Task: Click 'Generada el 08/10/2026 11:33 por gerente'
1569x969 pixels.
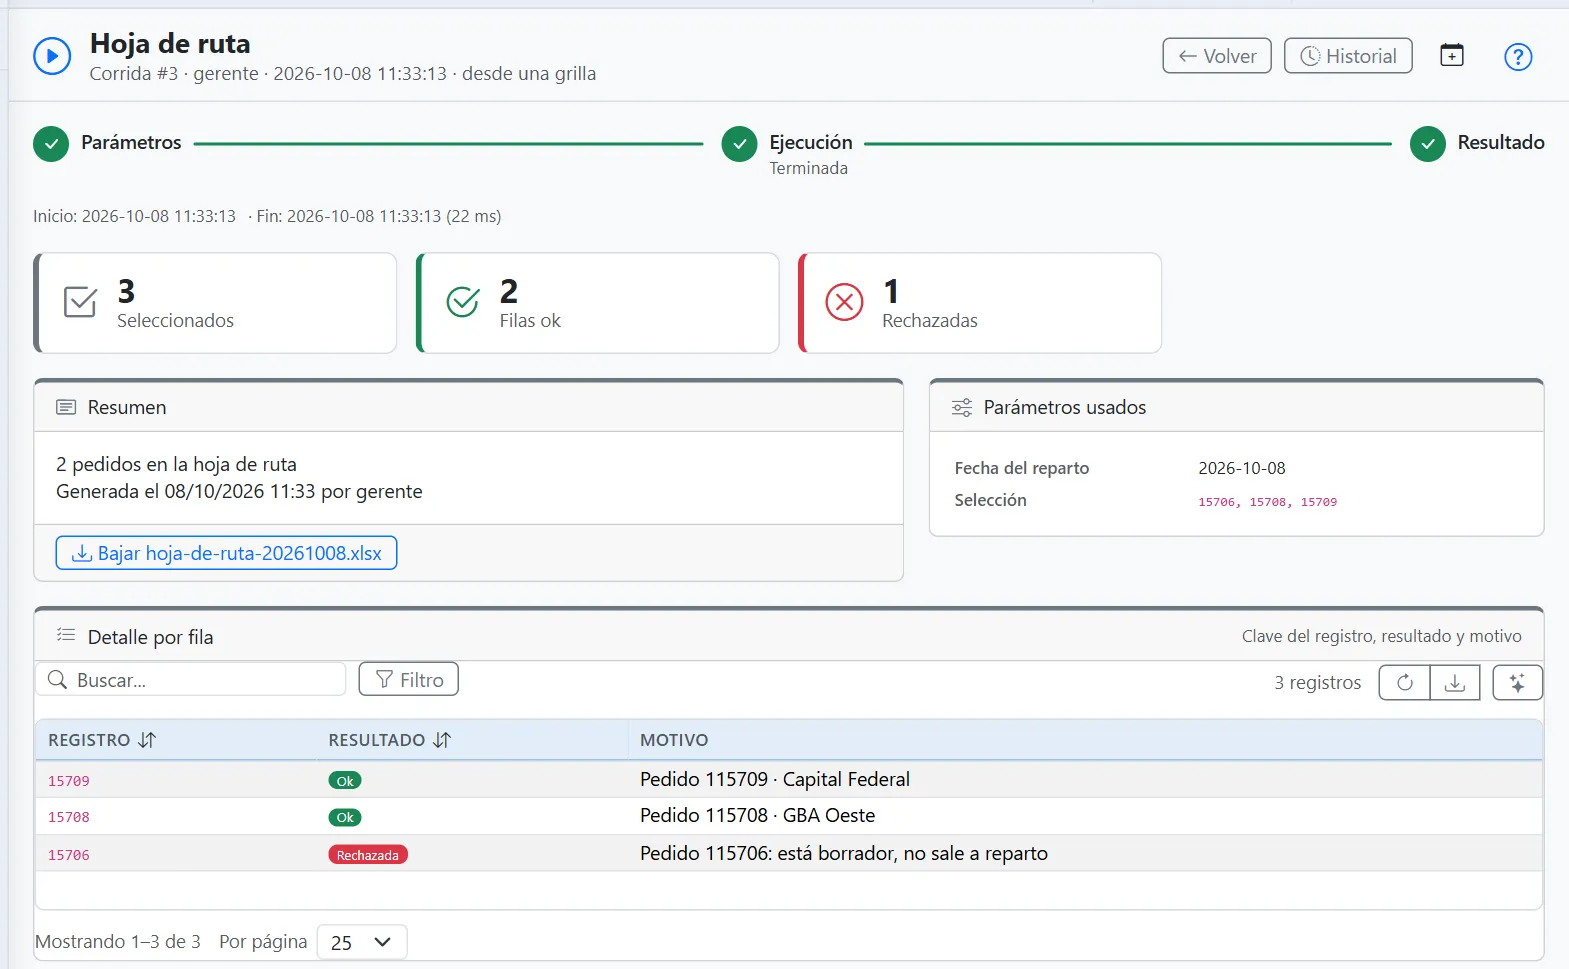Action: tap(239, 491)
